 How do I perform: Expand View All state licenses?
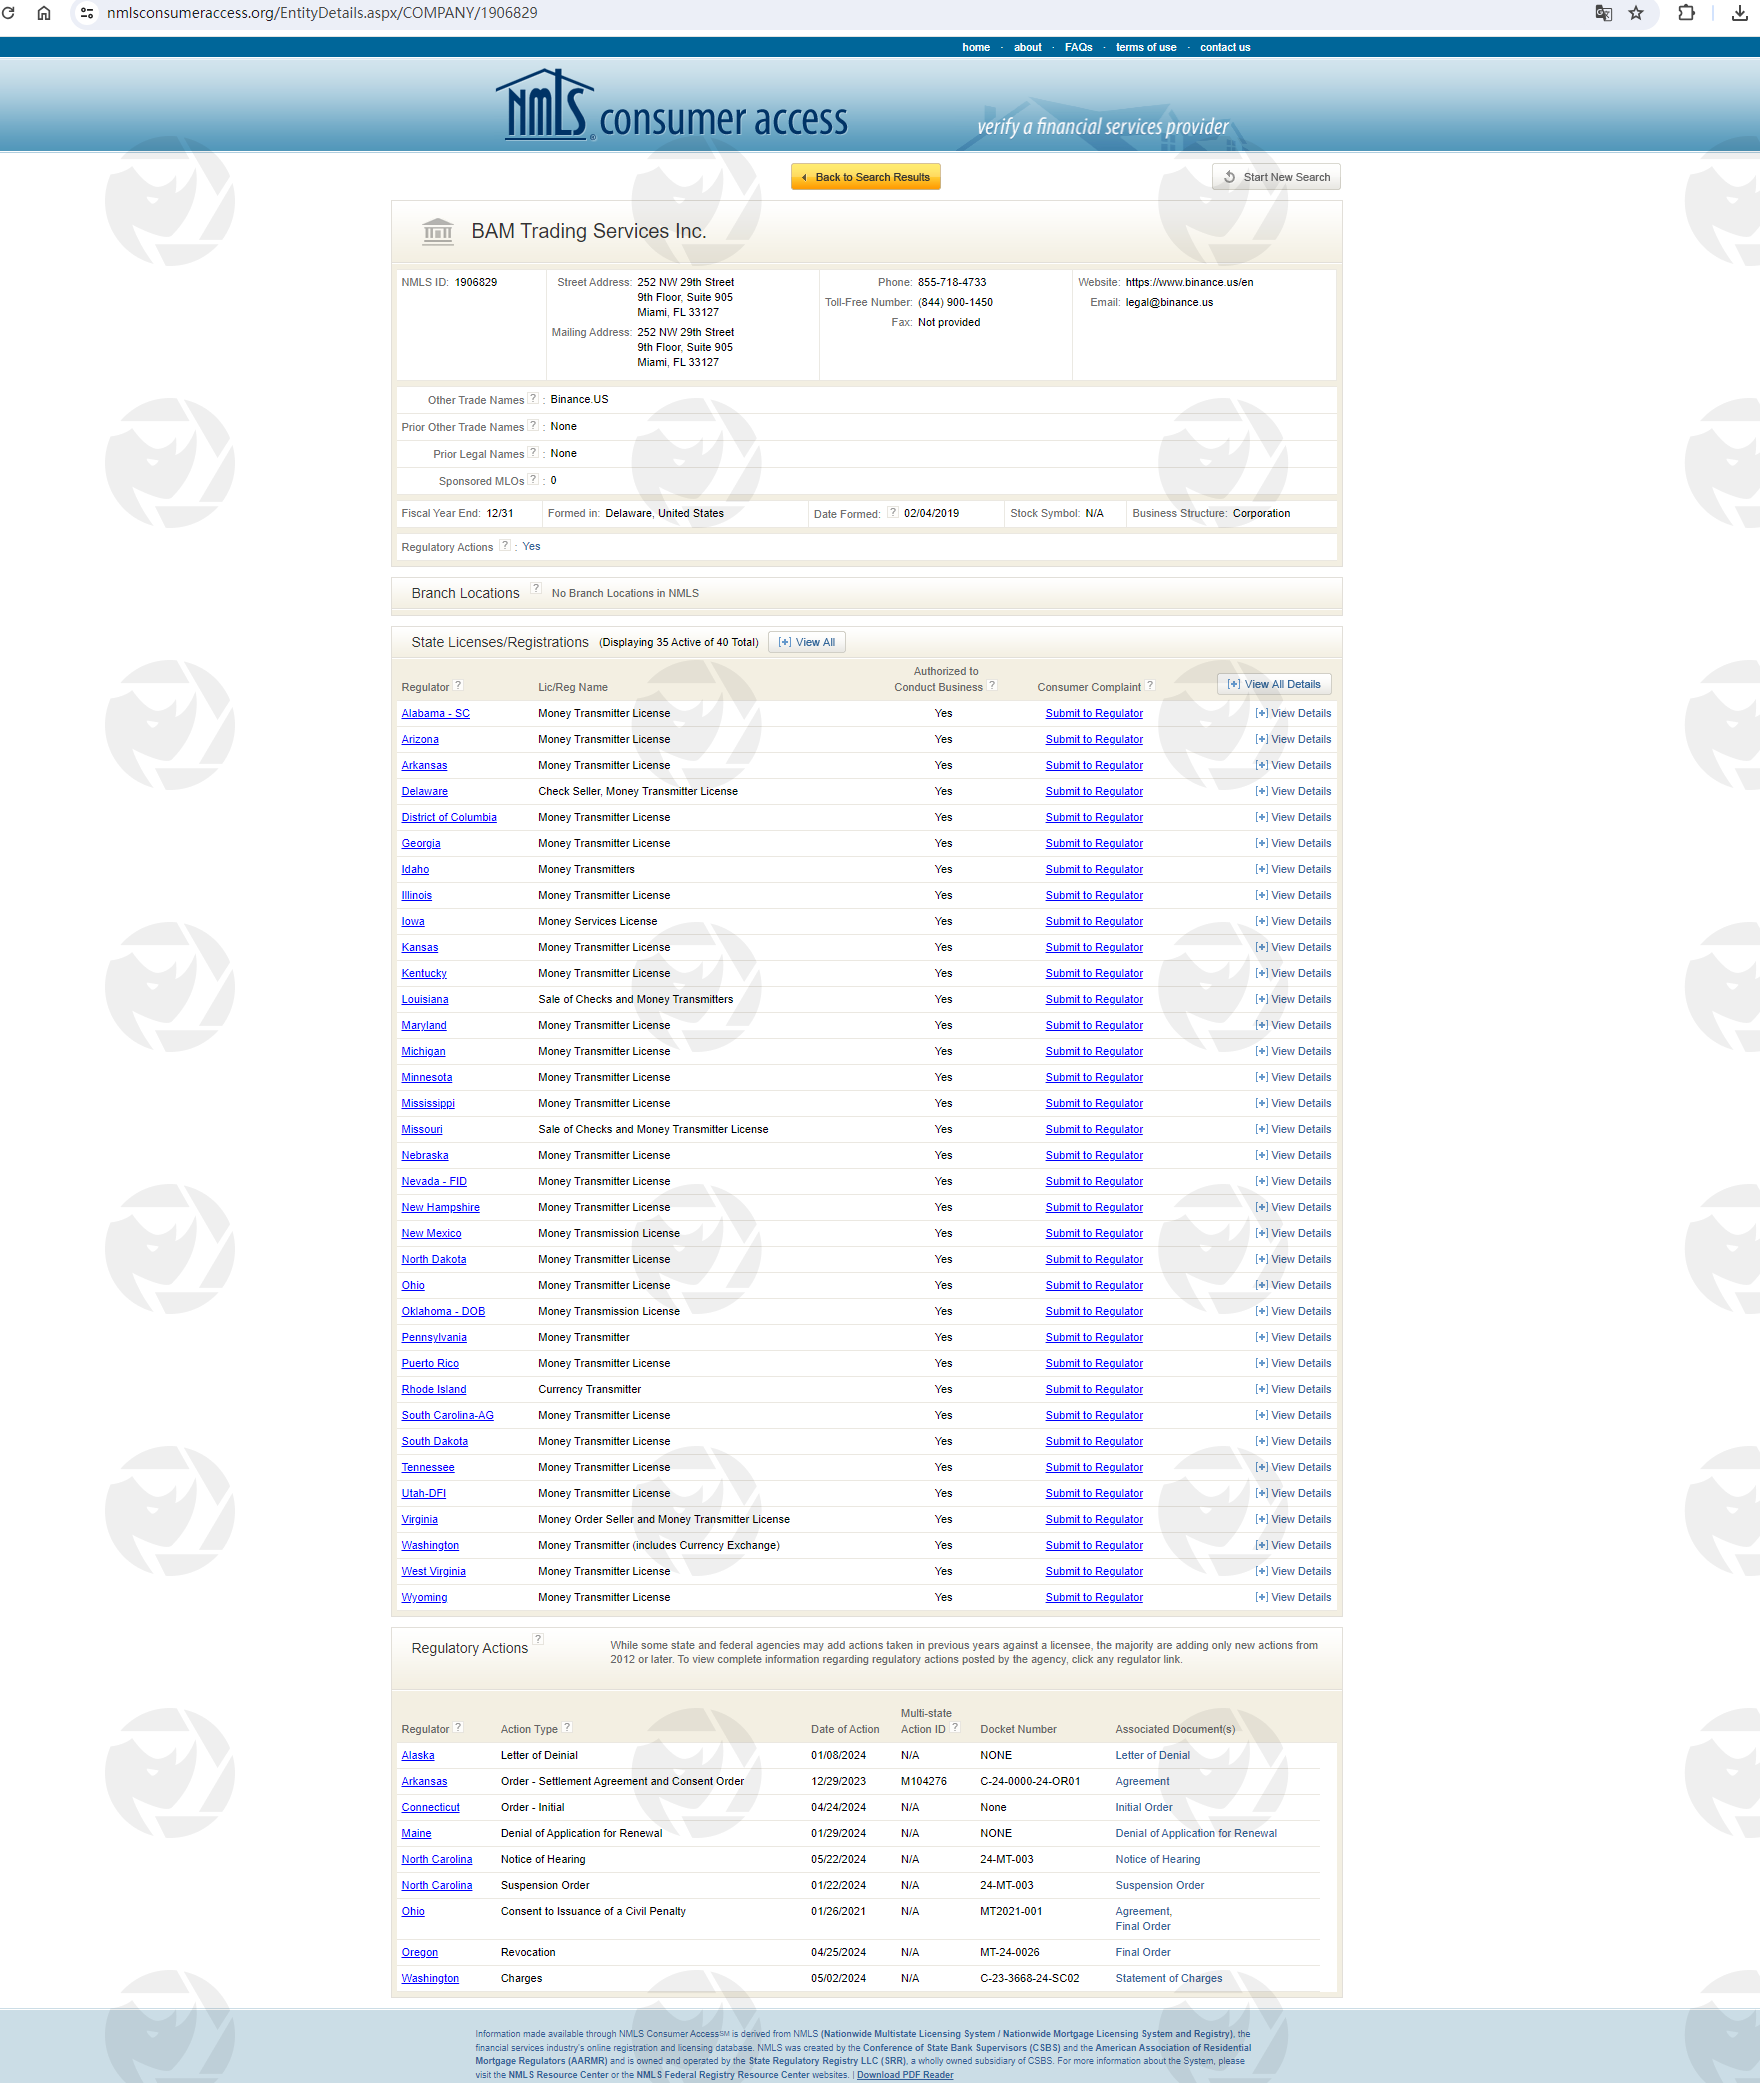(807, 642)
